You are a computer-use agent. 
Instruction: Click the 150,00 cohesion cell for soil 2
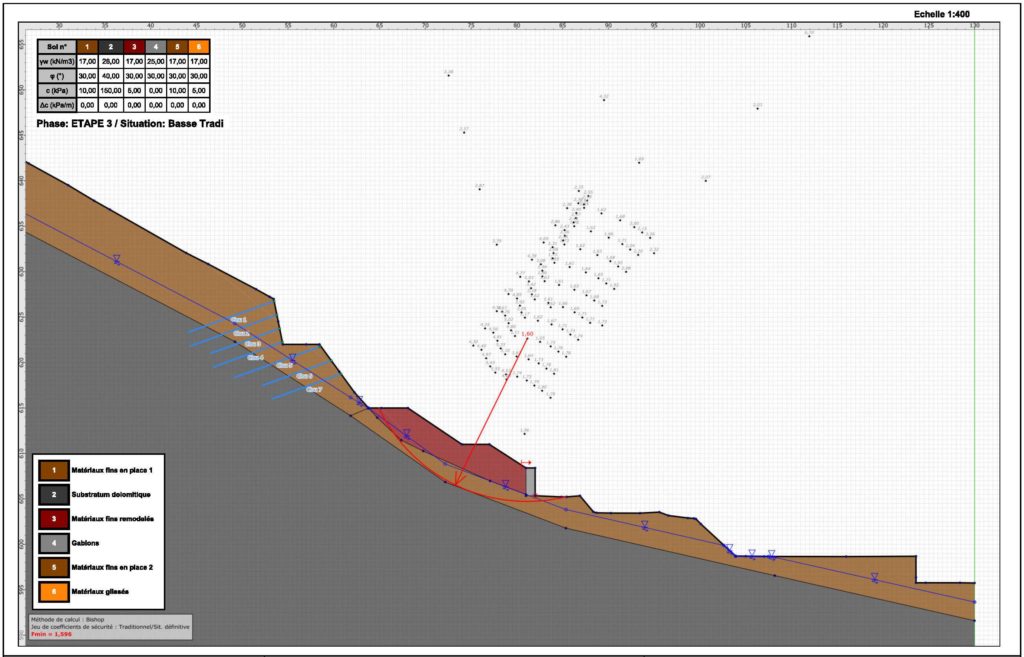[x=110, y=90]
